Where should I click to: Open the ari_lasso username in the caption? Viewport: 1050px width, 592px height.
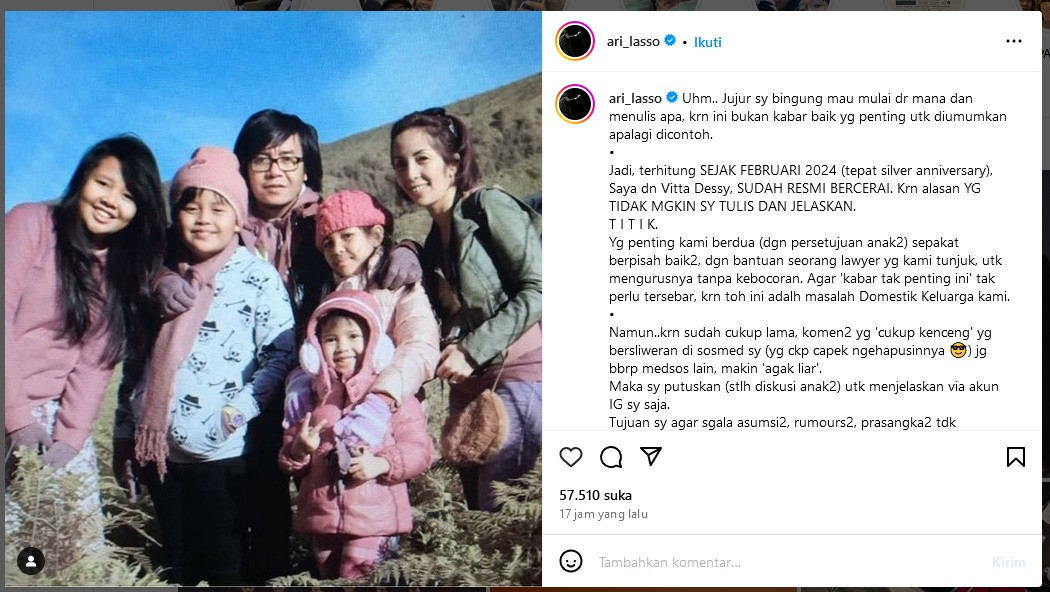(x=635, y=98)
